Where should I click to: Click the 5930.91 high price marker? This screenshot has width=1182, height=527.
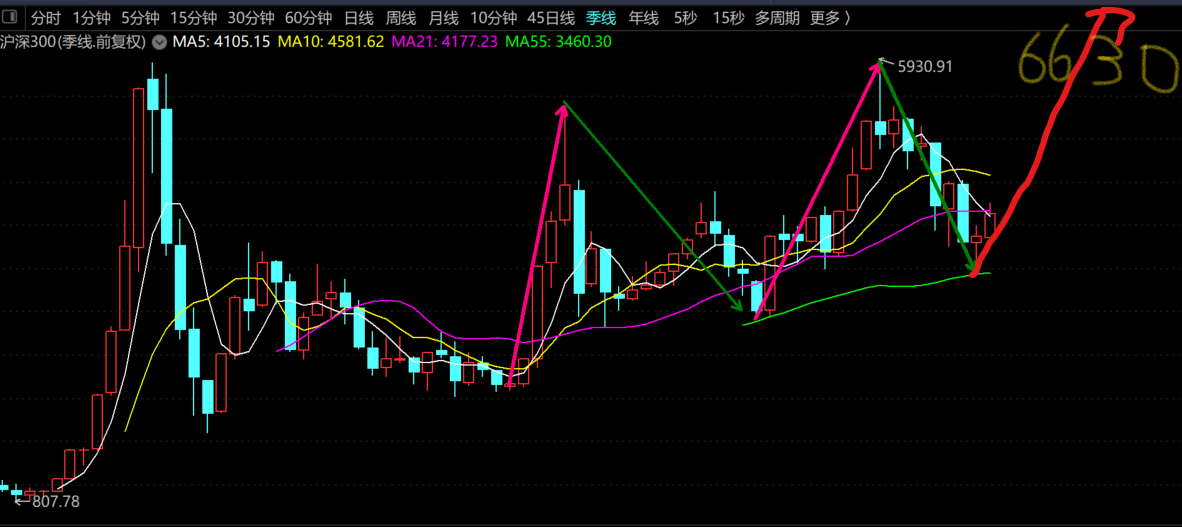924,67
